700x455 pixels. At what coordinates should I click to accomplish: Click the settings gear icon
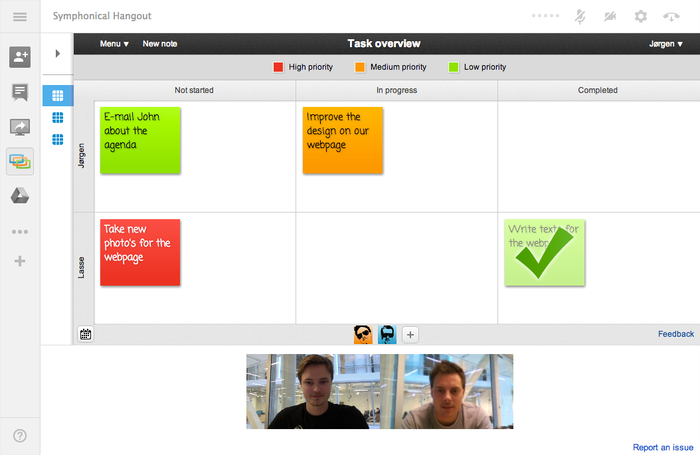(x=641, y=17)
